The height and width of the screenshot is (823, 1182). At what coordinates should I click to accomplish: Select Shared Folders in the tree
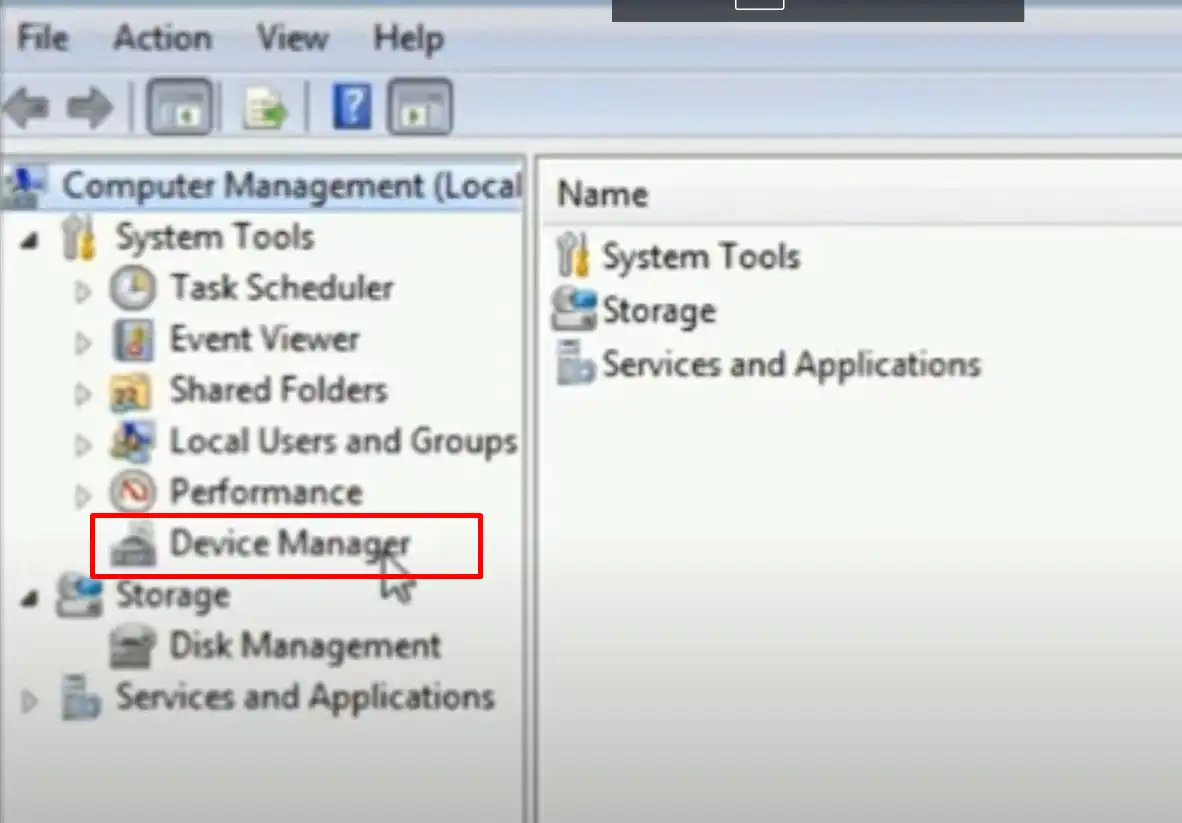tap(279, 390)
